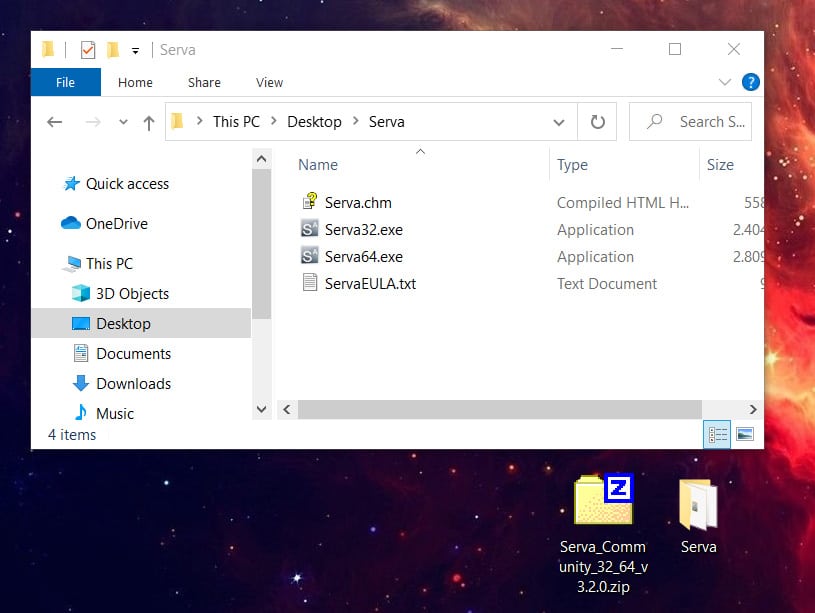Click file list scroll left arrow

(287, 409)
